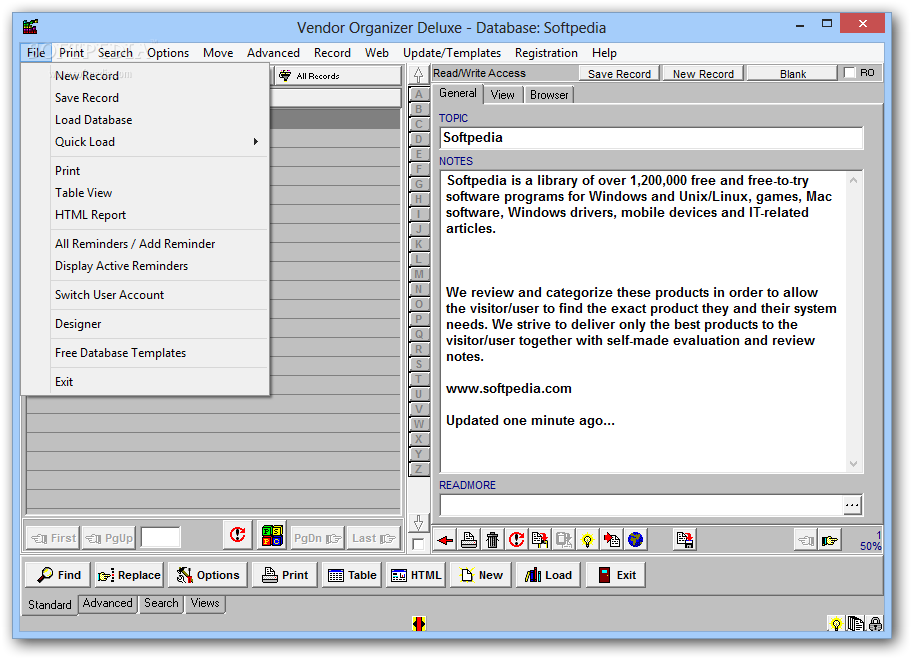Screen dimensions: 912x659
Task: Click the trash can delete icon
Action: (x=493, y=540)
